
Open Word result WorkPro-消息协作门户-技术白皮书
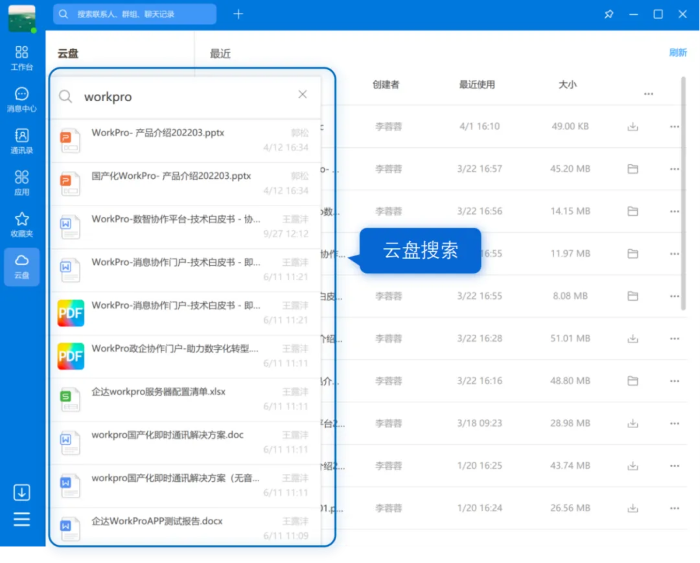186,270
